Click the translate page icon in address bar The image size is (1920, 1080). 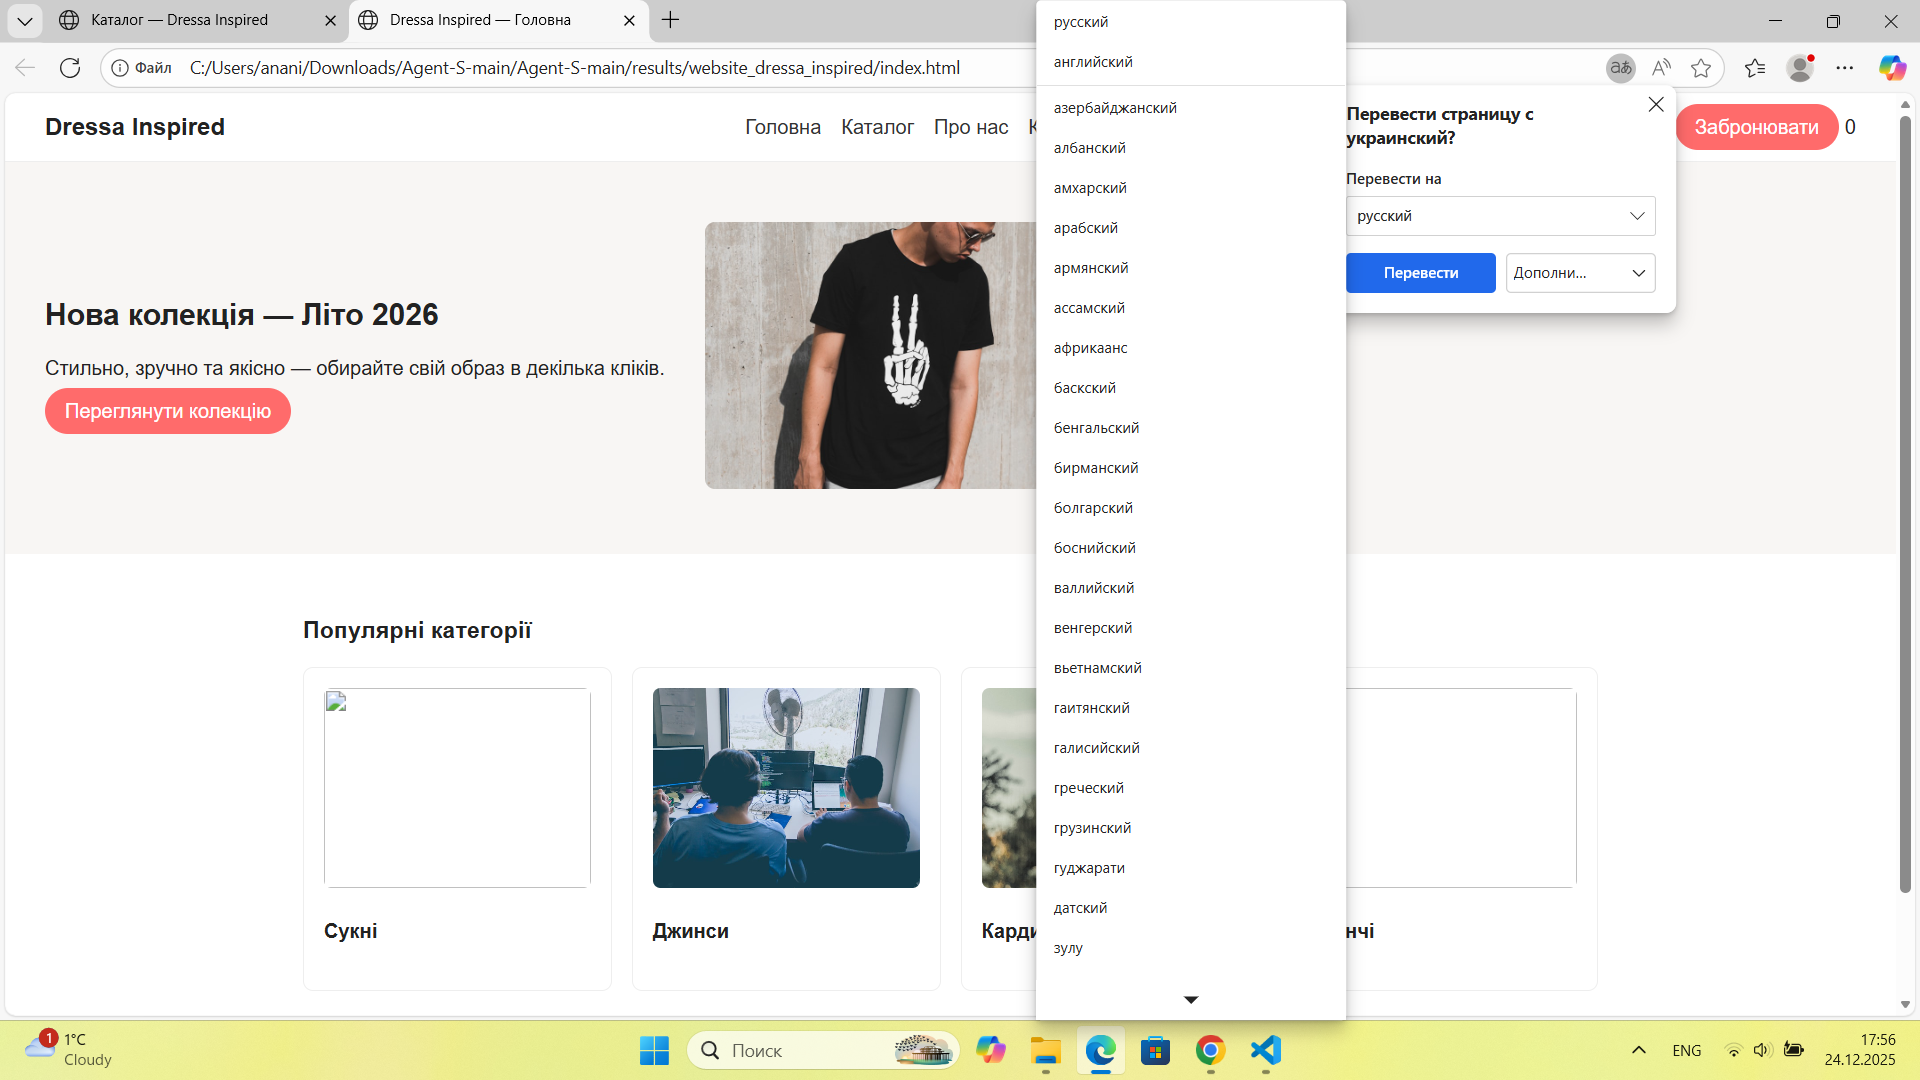1620,68
